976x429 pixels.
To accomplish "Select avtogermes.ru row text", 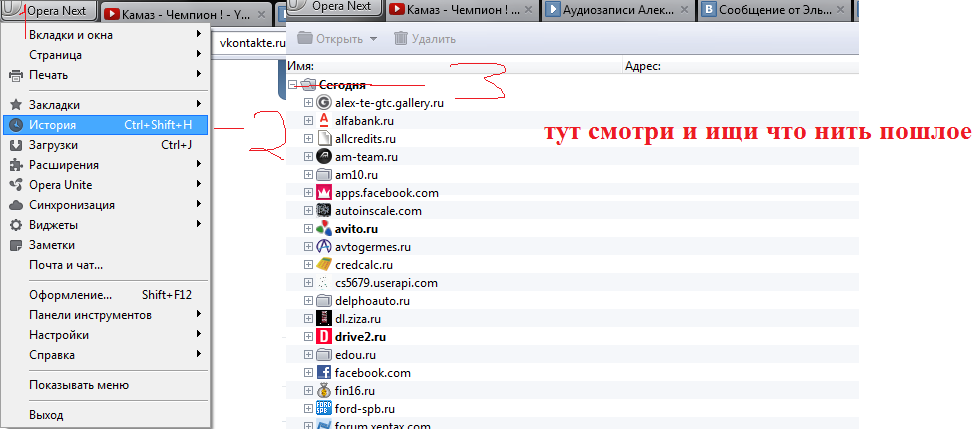I will click(x=372, y=247).
